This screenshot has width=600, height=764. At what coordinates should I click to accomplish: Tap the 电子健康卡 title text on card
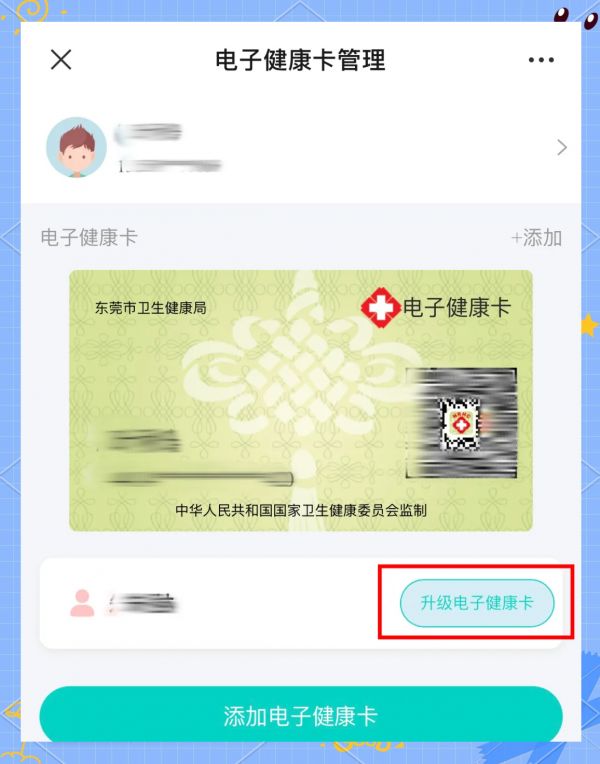[457, 307]
